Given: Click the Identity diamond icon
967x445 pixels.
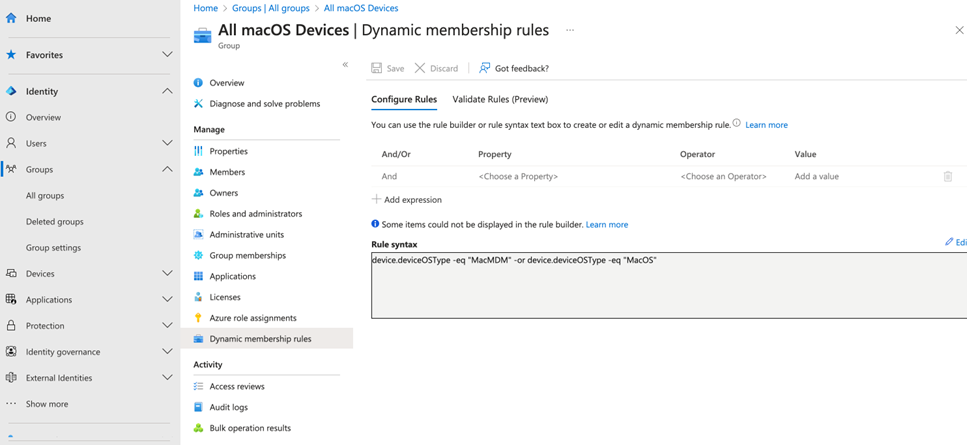Looking at the screenshot, I should pos(11,91).
